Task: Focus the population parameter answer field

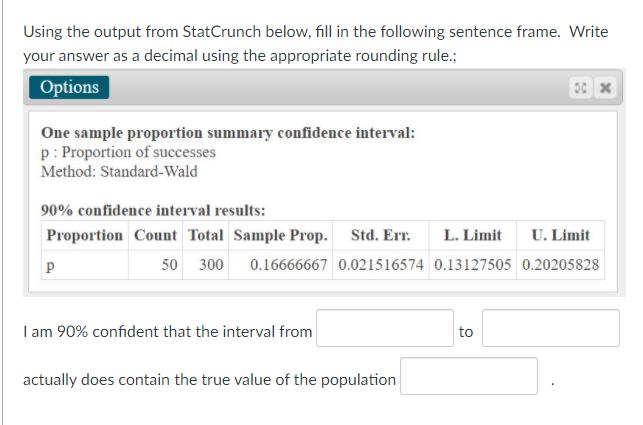Action: pos(470,377)
